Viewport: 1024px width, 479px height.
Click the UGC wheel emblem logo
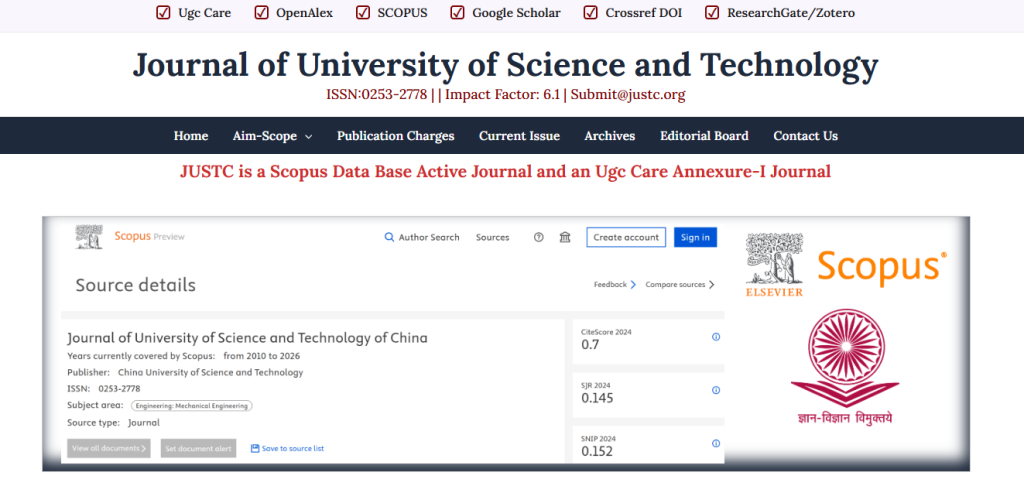846,368
